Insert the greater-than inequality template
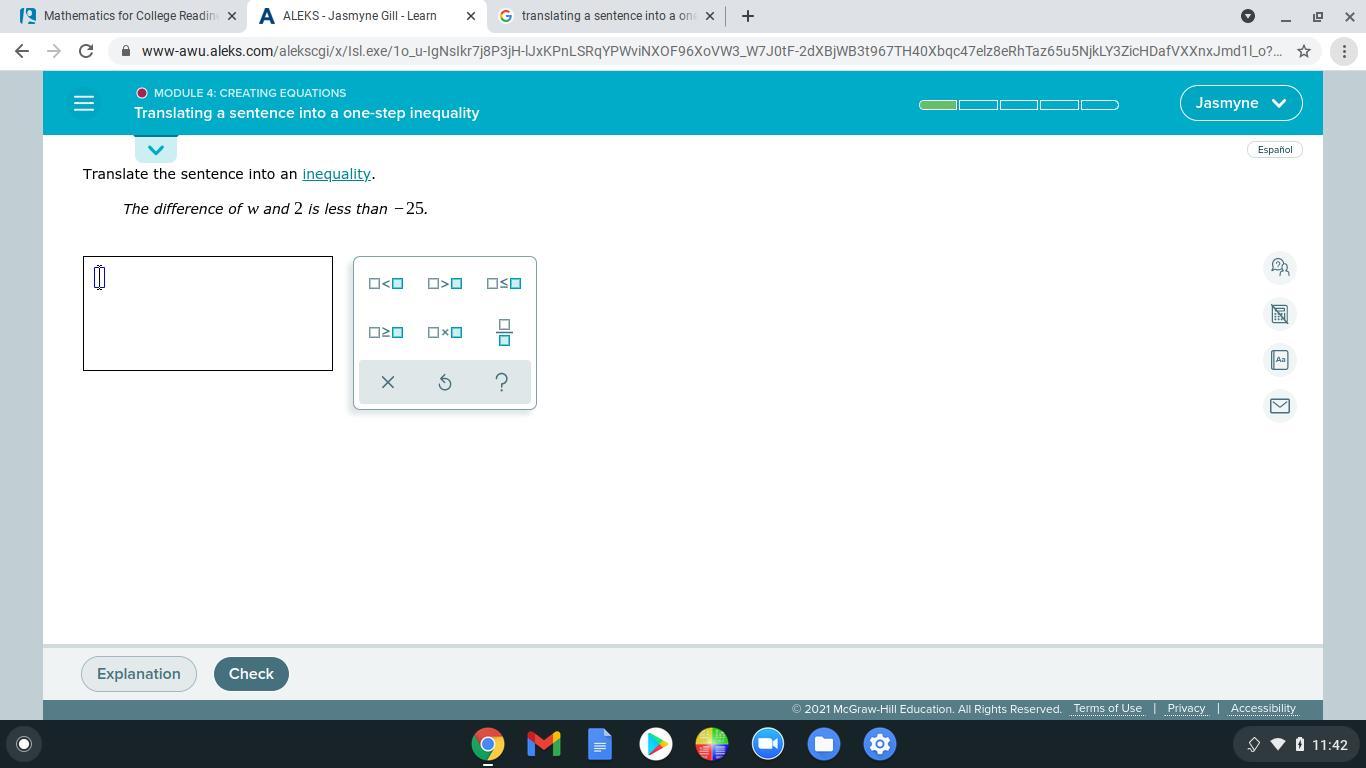Screen dimensions: 1366x768 click(445, 284)
